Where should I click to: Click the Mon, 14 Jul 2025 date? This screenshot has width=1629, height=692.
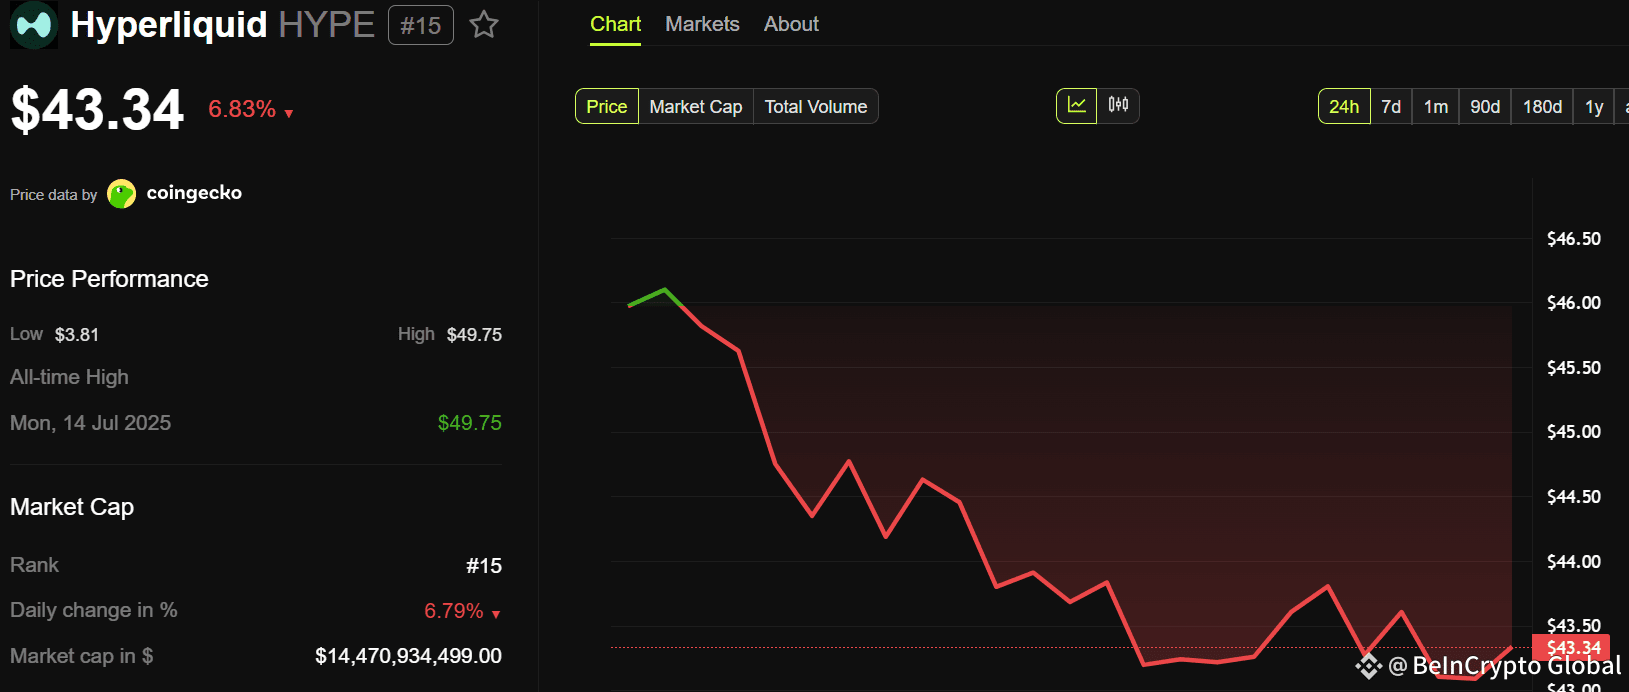coord(90,423)
